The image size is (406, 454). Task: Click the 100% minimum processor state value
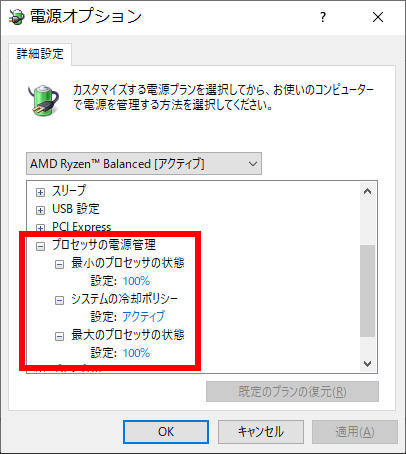(x=136, y=281)
